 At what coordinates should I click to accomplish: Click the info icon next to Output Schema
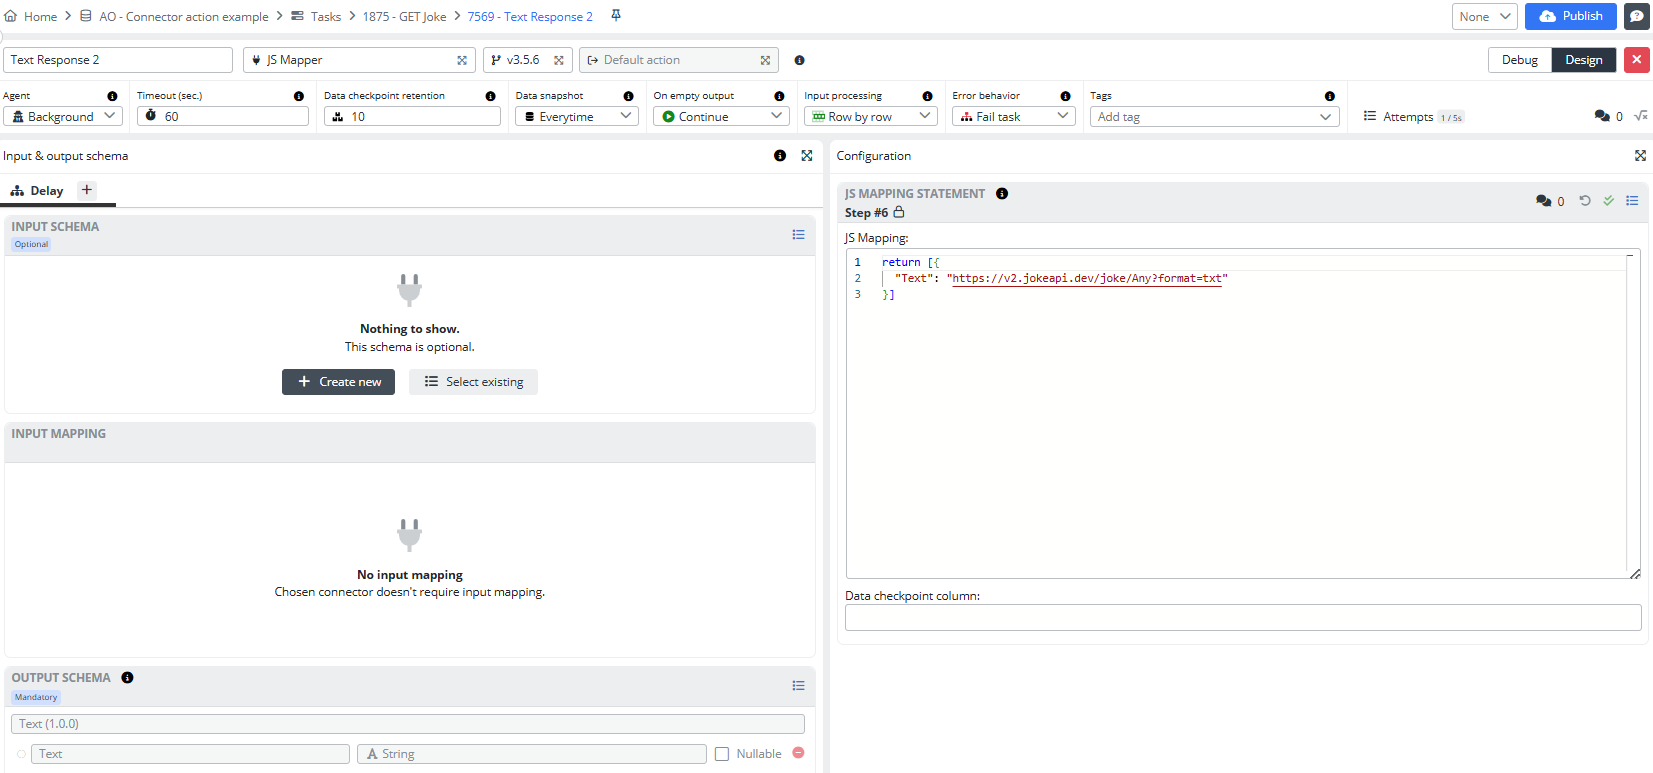click(x=127, y=678)
